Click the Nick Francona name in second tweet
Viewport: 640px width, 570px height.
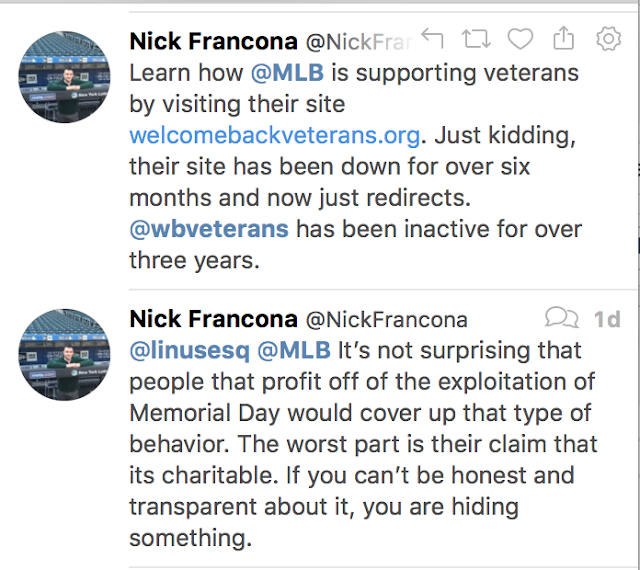(x=213, y=319)
